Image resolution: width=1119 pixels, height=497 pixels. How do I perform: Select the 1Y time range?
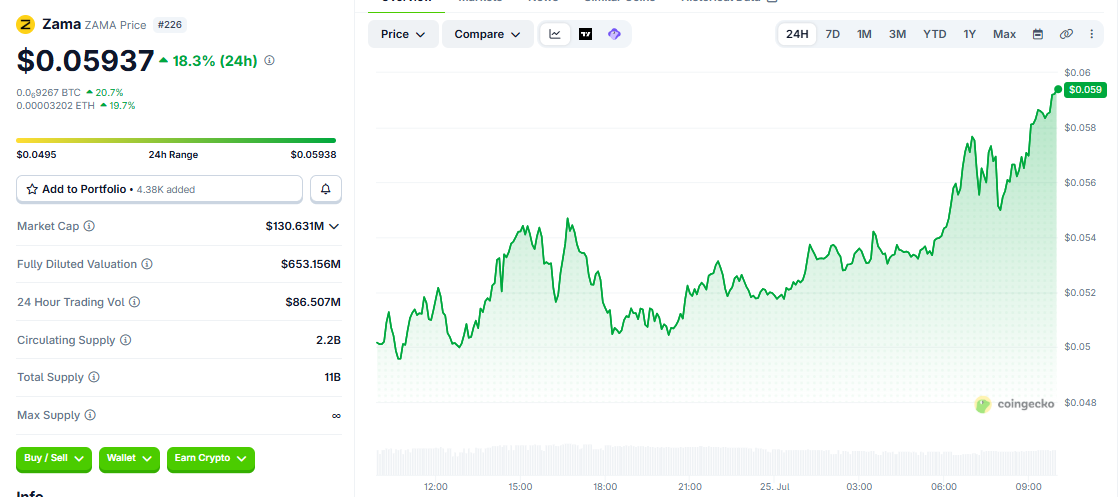[969, 34]
